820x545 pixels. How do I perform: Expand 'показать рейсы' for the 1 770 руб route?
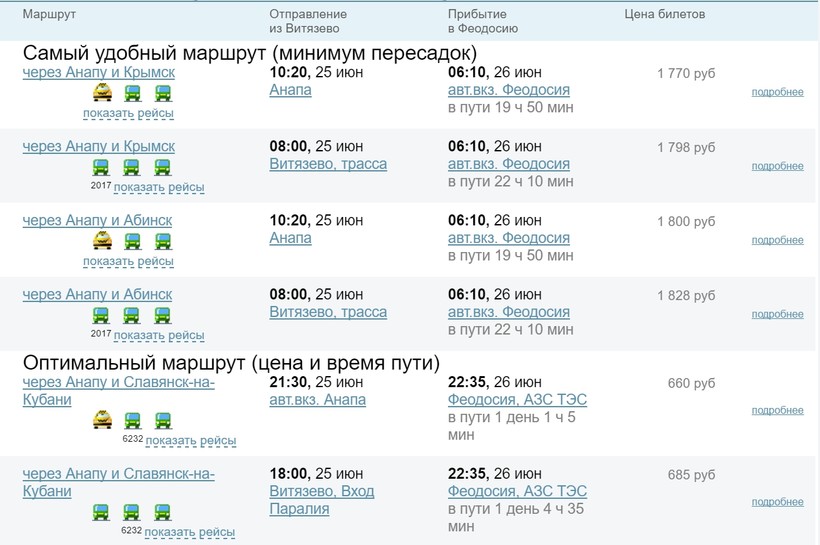128,113
